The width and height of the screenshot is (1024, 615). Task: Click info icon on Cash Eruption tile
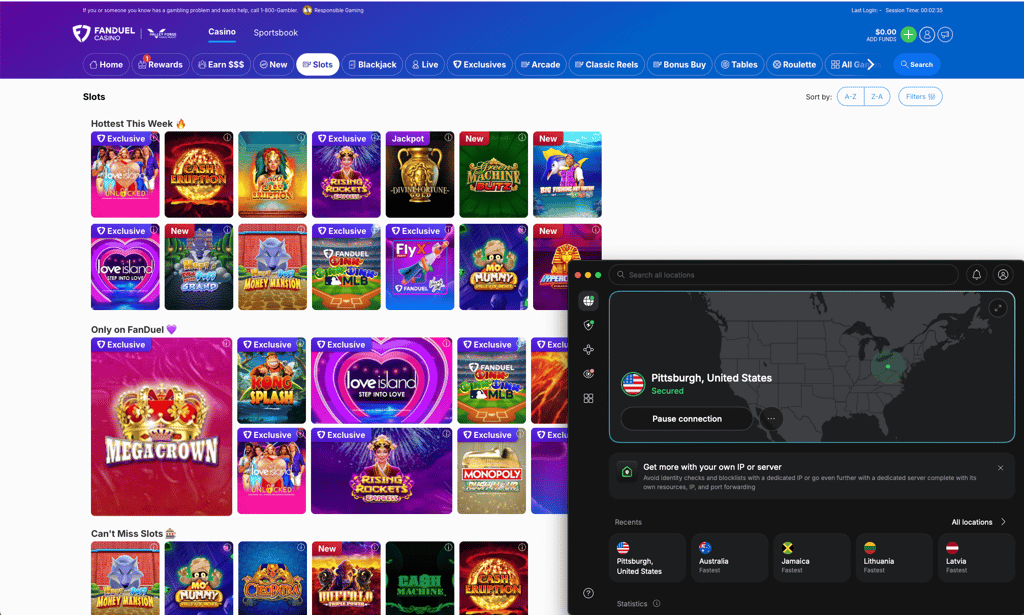tap(227, 138)
